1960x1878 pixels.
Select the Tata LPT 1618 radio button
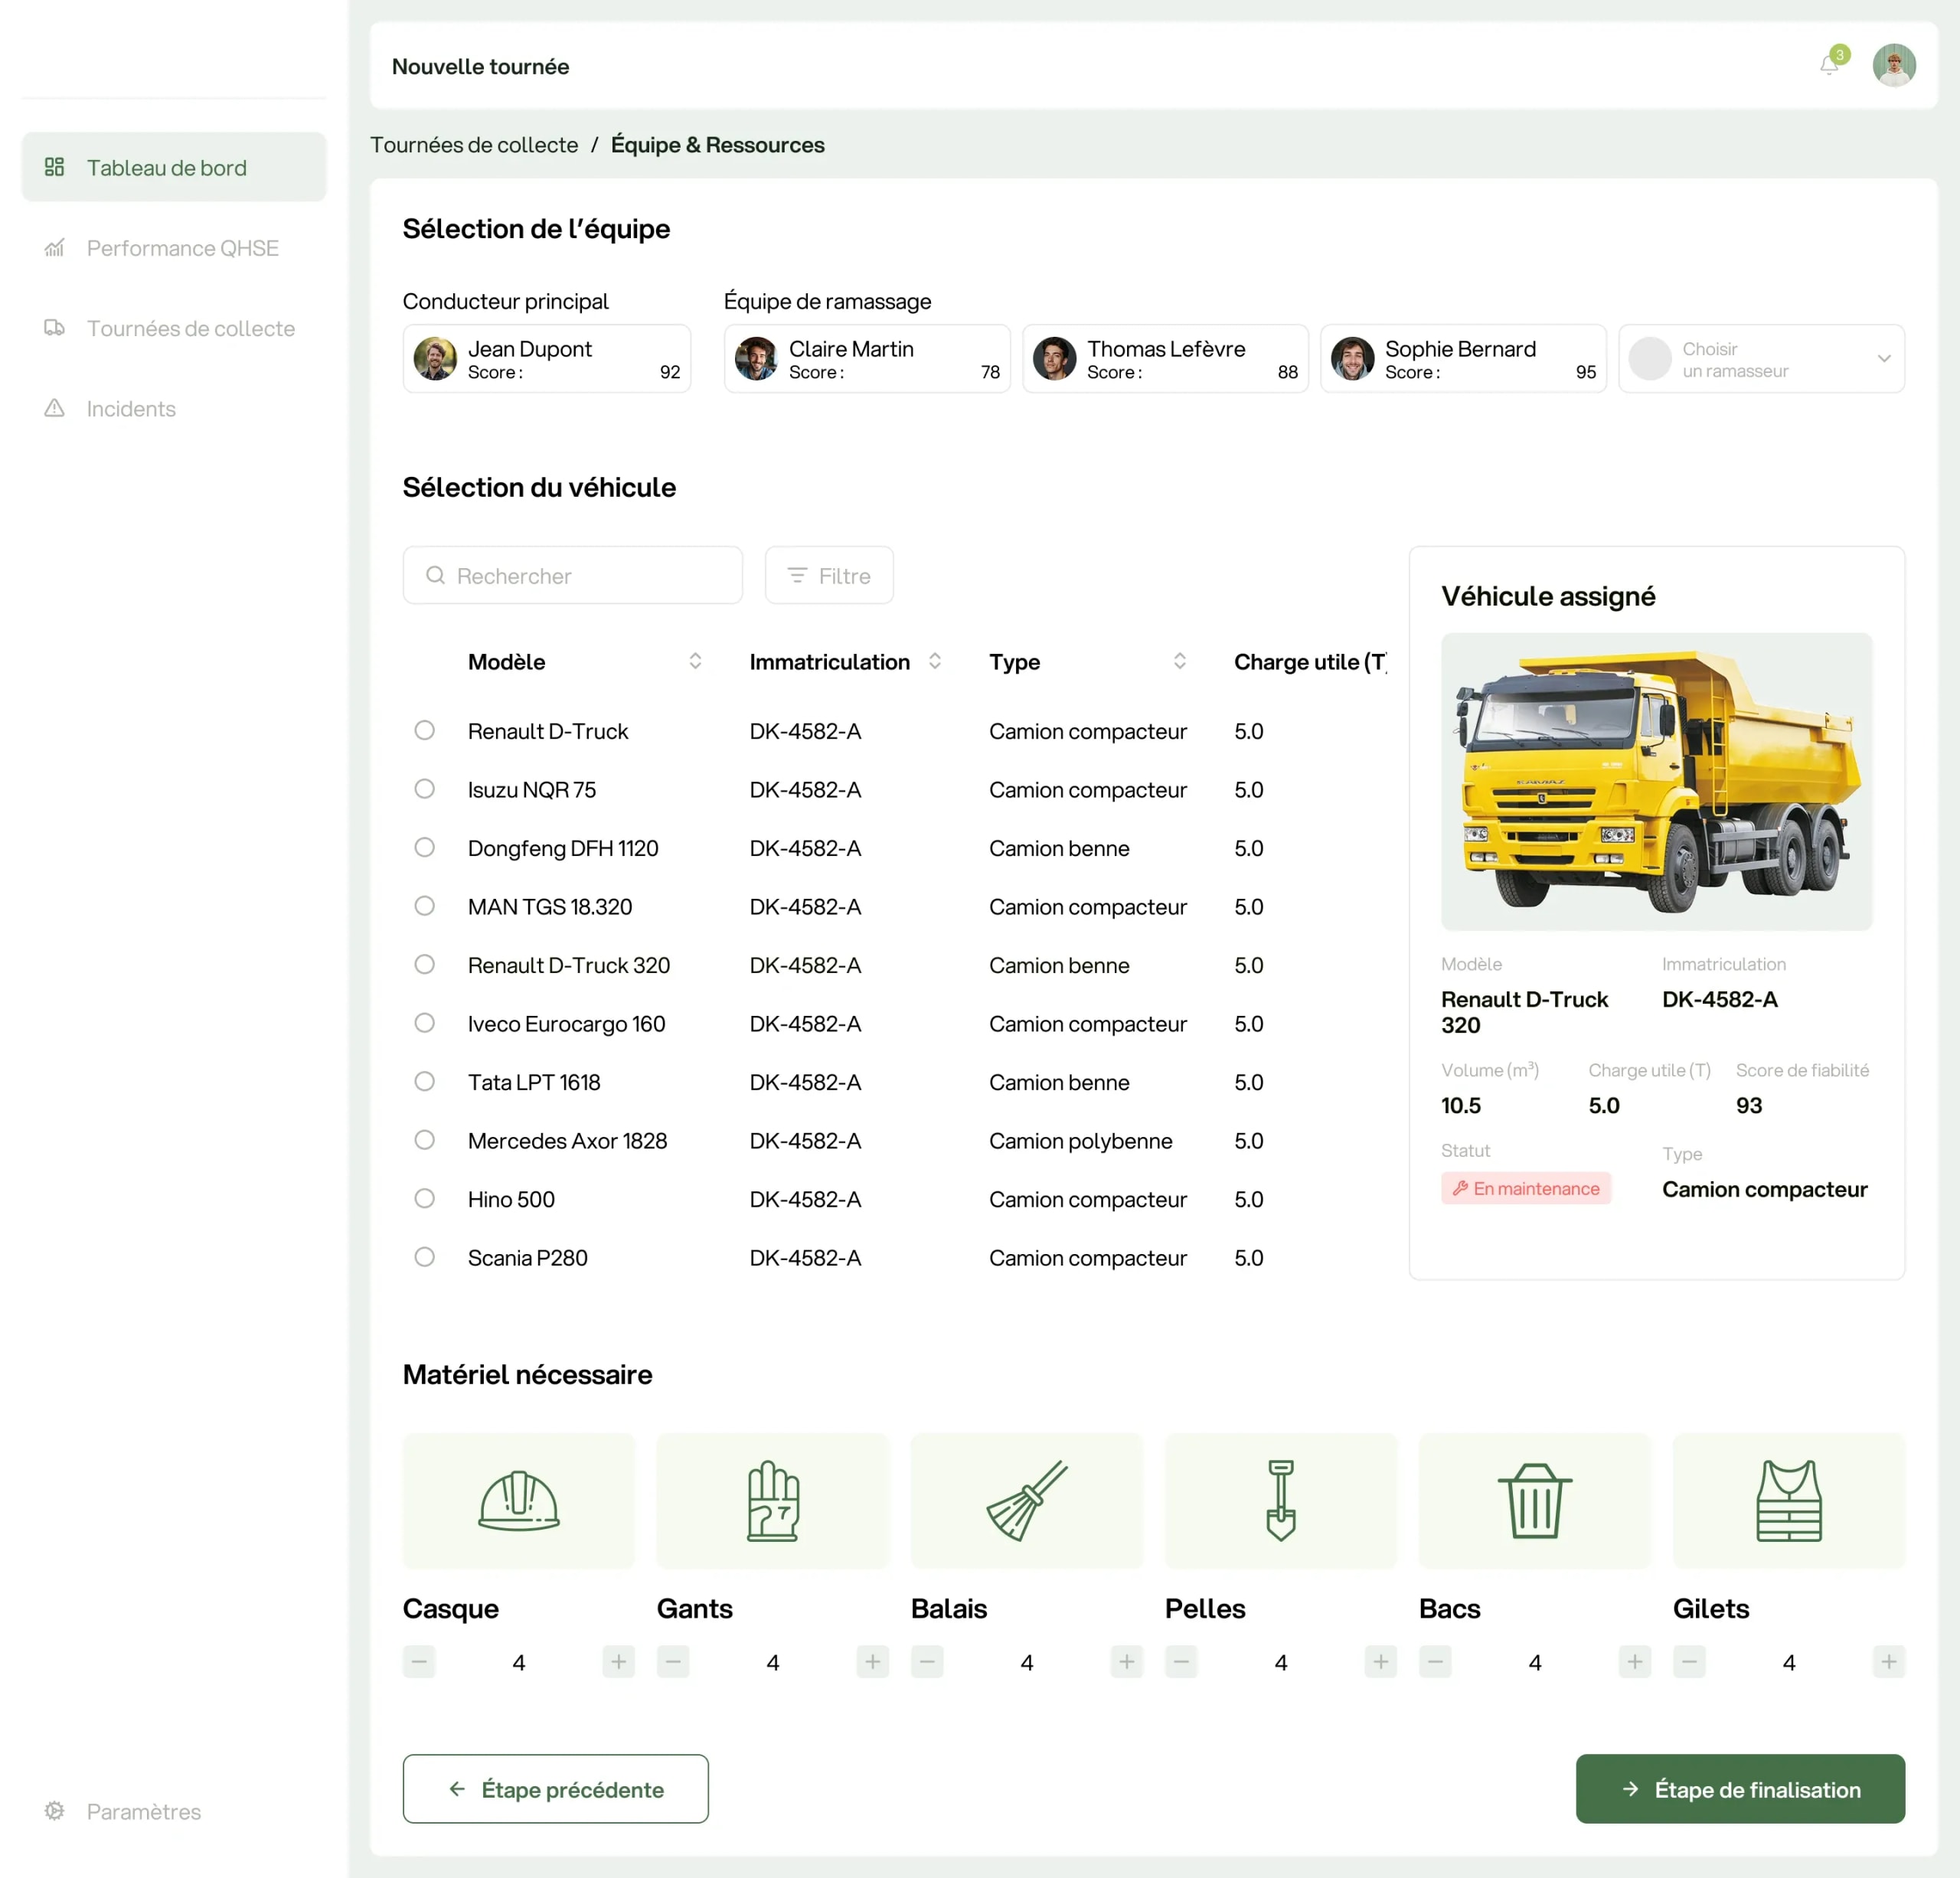click(x=424, y=1081)
